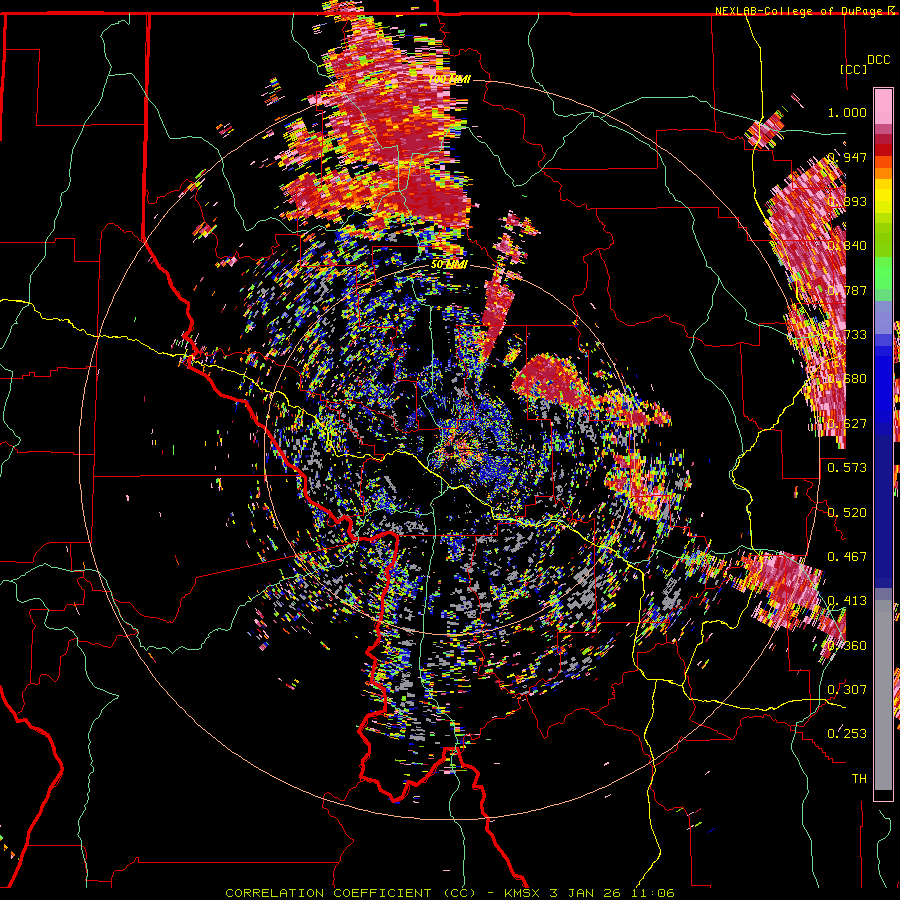Click the 0.627 legend value
The height and width of the screenshot is (900, 900).
tap(847, 423)
